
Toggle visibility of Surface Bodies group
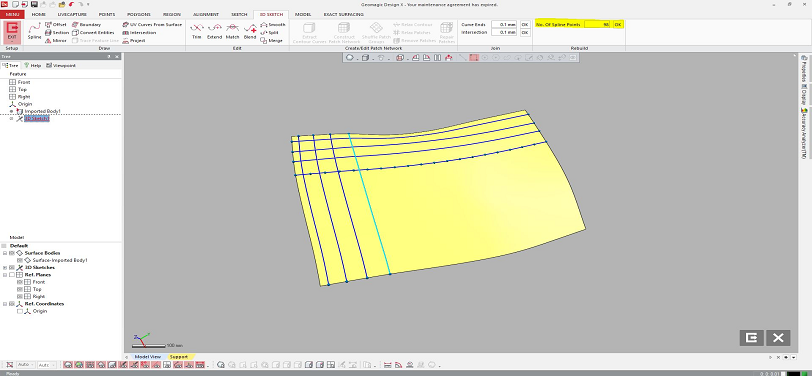click(12, 253)
